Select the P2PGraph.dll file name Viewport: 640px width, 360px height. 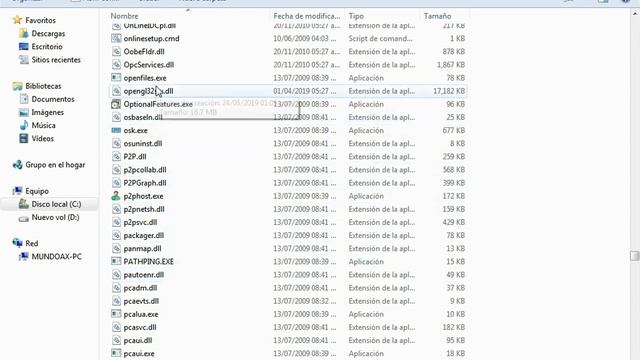coord(145,183)
